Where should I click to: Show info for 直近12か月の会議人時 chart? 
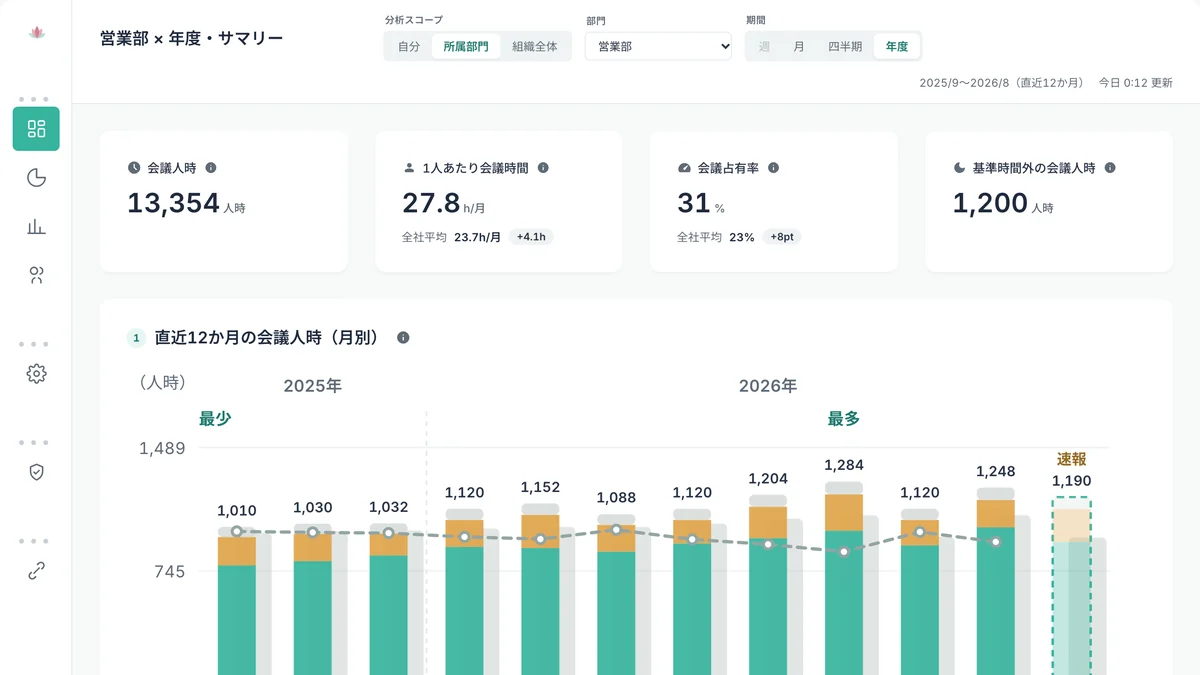(403, 338)
